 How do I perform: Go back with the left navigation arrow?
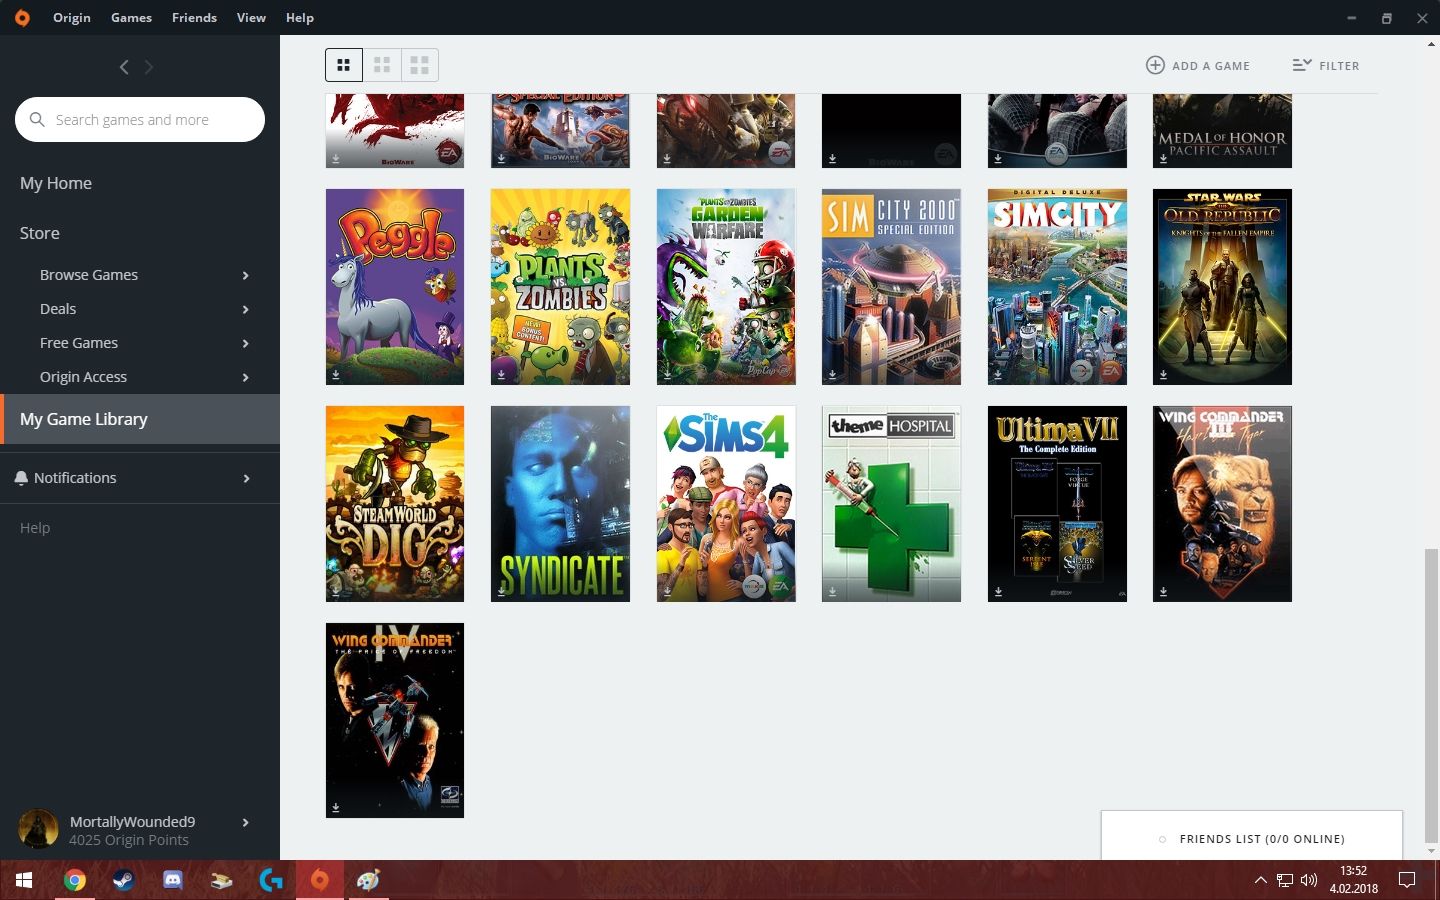tap(124, 67)
